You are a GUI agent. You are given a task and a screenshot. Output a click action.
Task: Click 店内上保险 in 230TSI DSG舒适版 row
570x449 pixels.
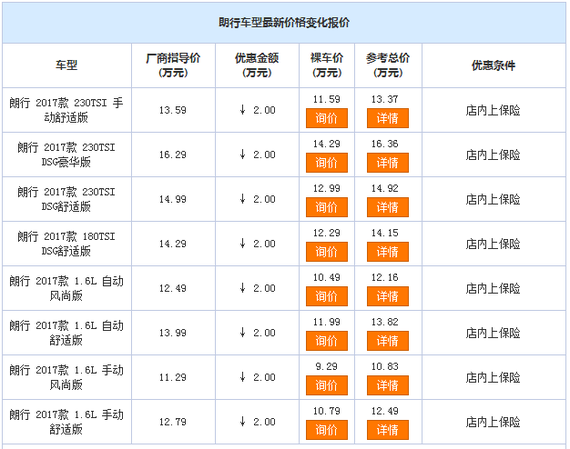[x=493, y=199]
